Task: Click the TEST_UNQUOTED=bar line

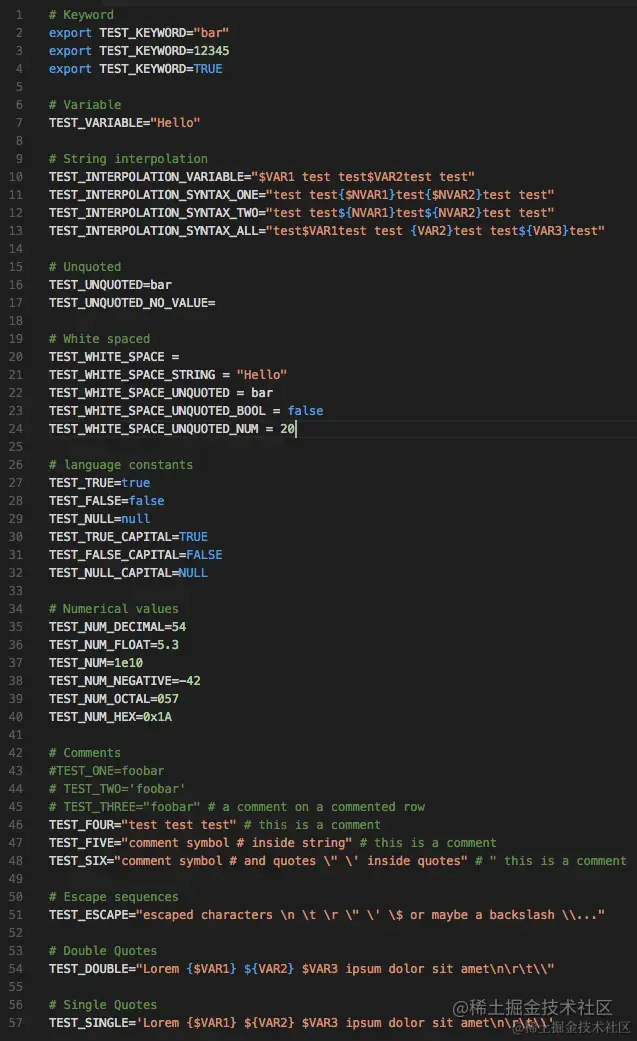Action: (110, 284)
